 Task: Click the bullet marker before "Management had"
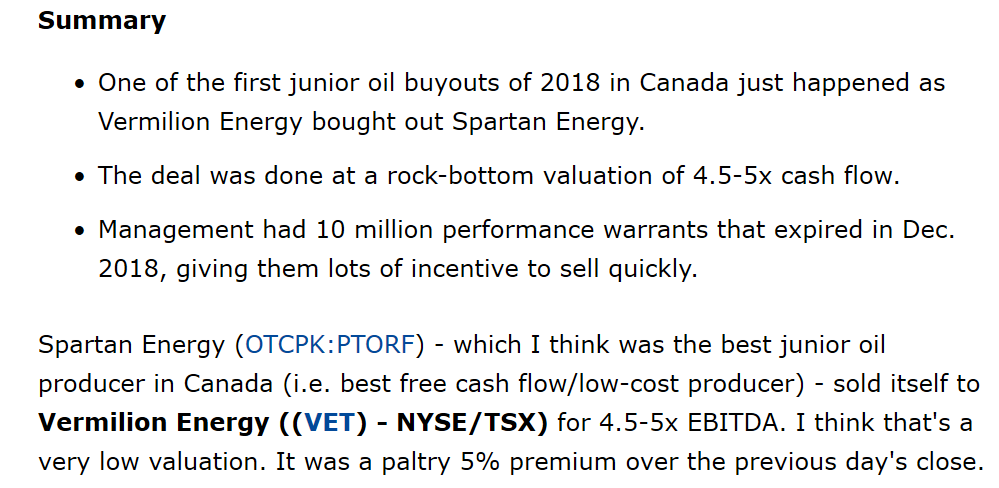[x=79, y=232]
